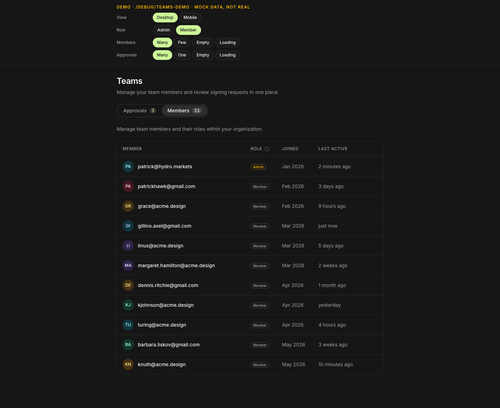Click the PA avatar for patrick@hydro.markets
Image resolution: width=500 pixels, height=408 pixels.
point(128,166)
